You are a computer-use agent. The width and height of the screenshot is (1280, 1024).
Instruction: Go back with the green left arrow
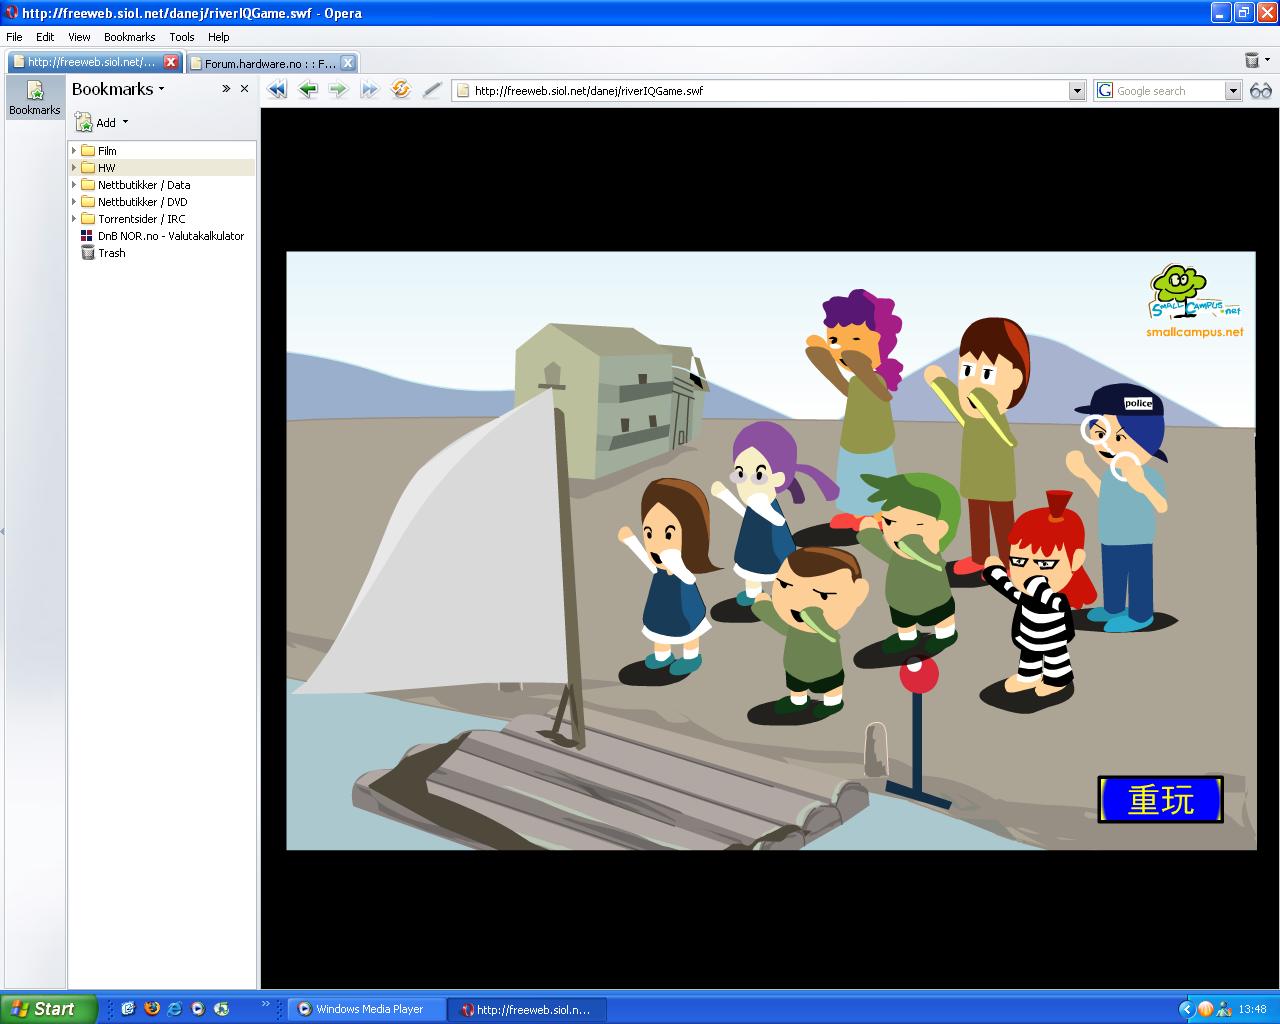(308, 90)
